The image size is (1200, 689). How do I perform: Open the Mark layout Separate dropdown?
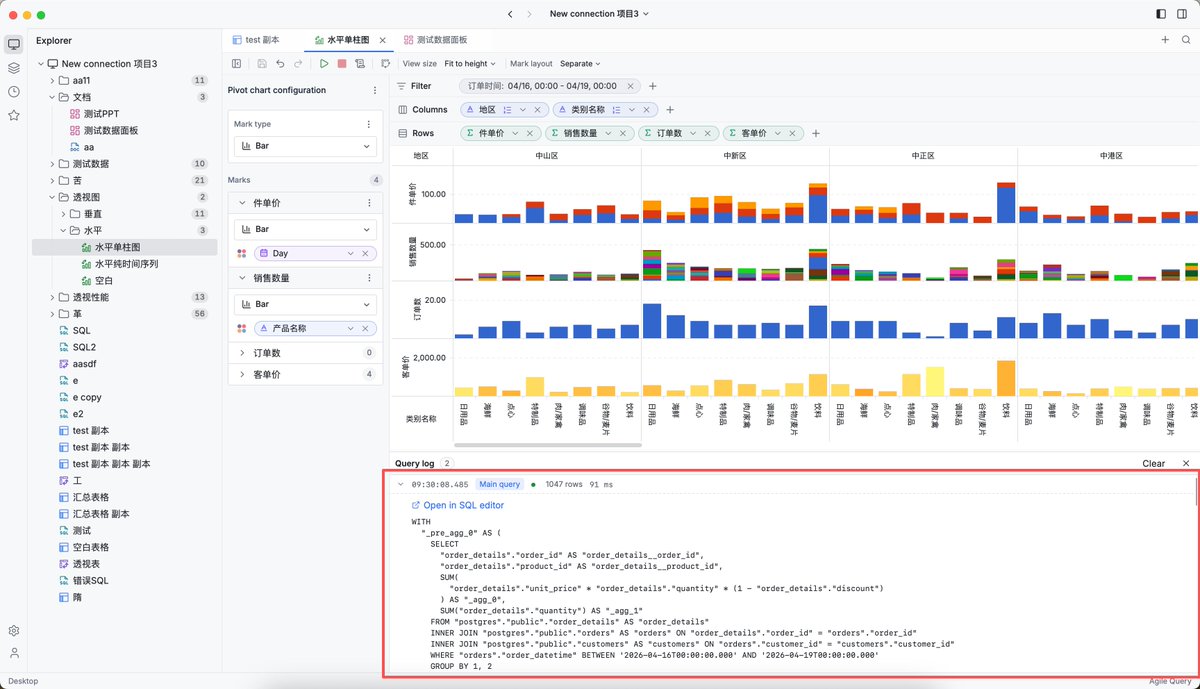[582, 63]
